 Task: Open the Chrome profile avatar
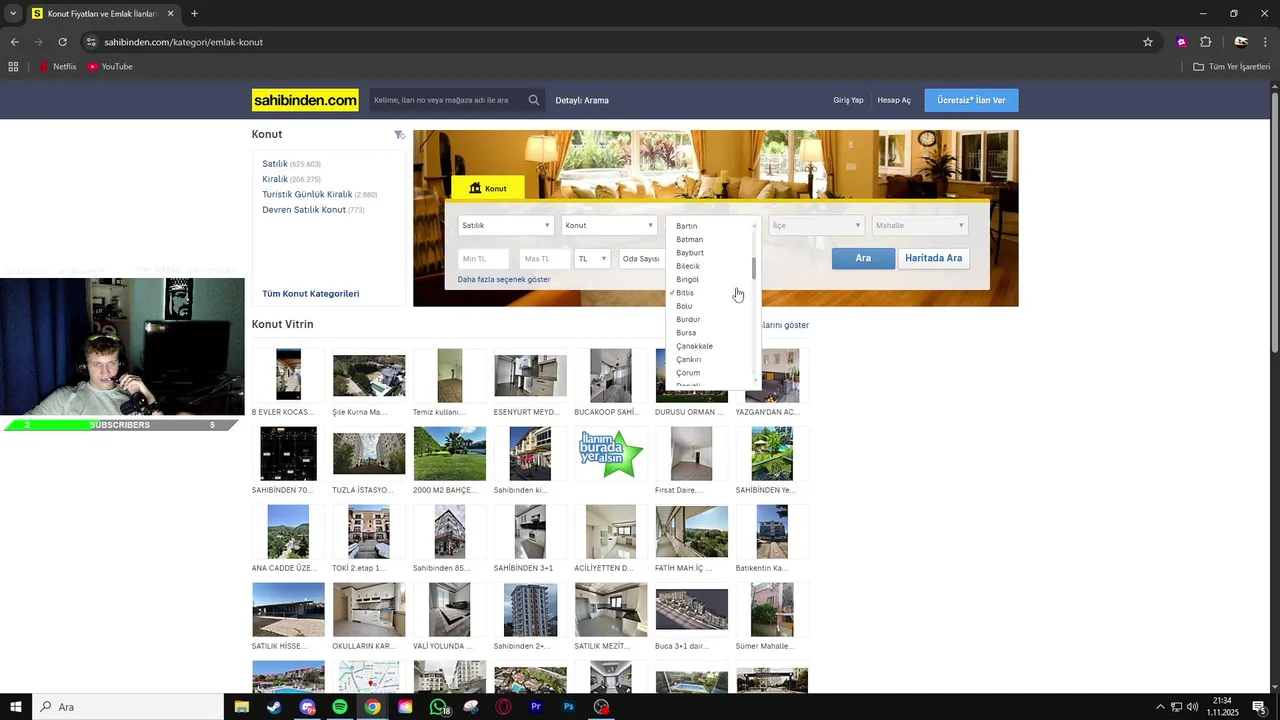(1241, 42)
